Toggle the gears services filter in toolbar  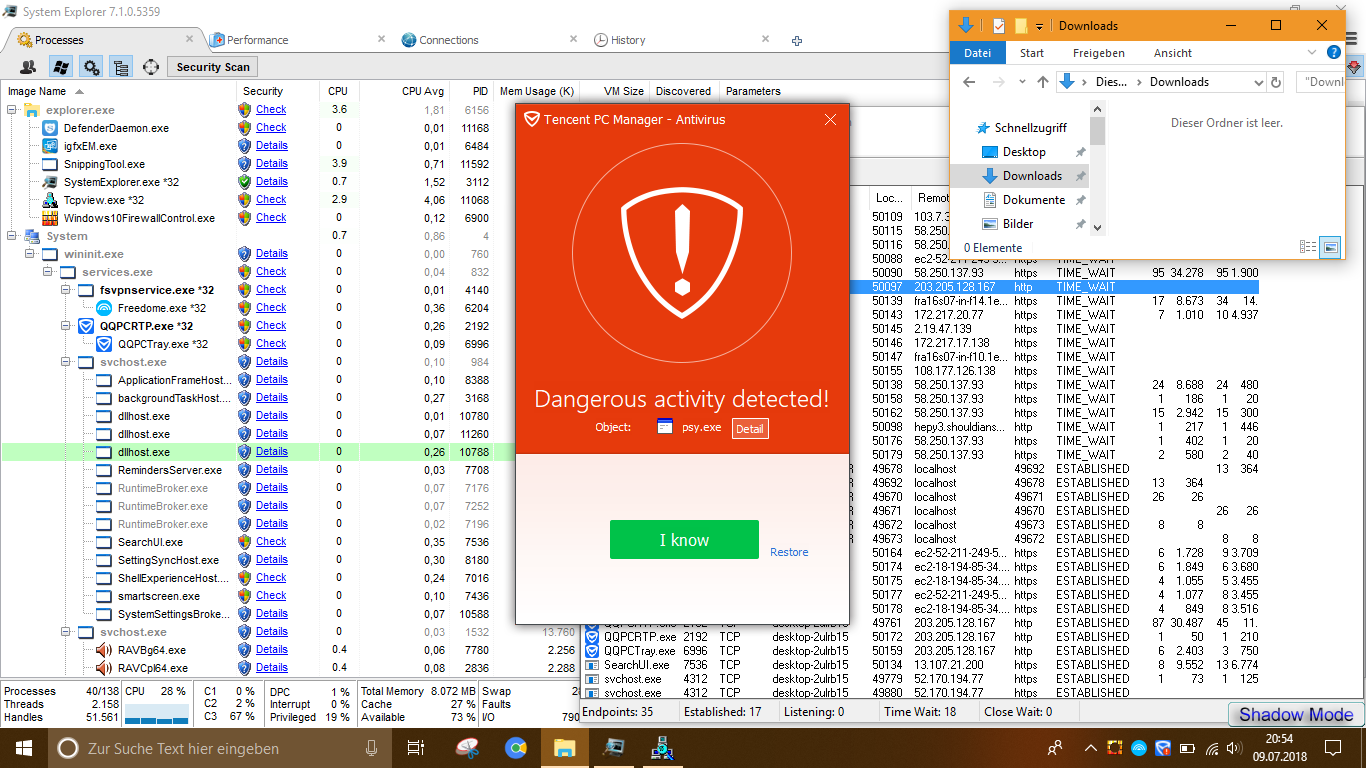tap(91, 67)
